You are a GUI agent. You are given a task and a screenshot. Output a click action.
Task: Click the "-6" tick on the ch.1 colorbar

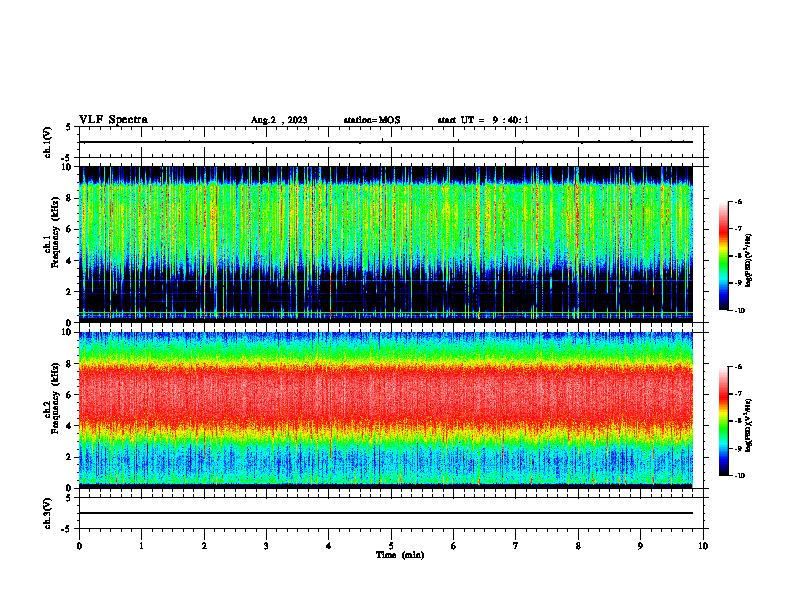pyautogui.click(x=738, y=202)
